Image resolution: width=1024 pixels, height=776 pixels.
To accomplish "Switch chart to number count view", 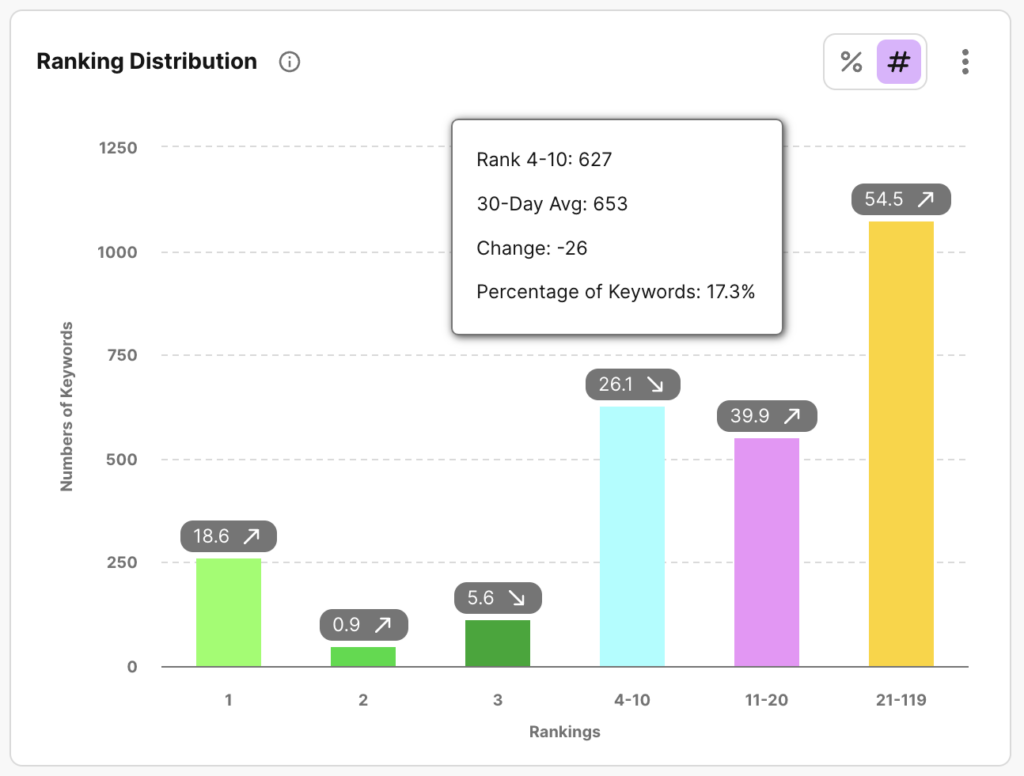I will pos(898,62).
